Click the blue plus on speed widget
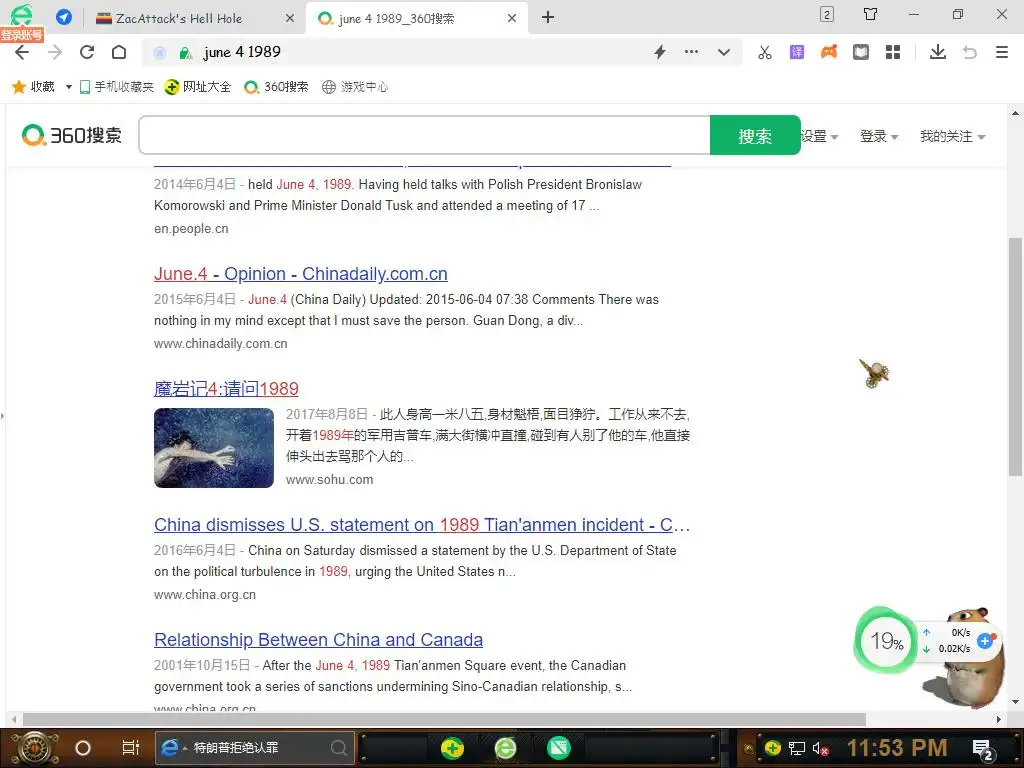The image size is (1024, 768). [x=985, y=641]
